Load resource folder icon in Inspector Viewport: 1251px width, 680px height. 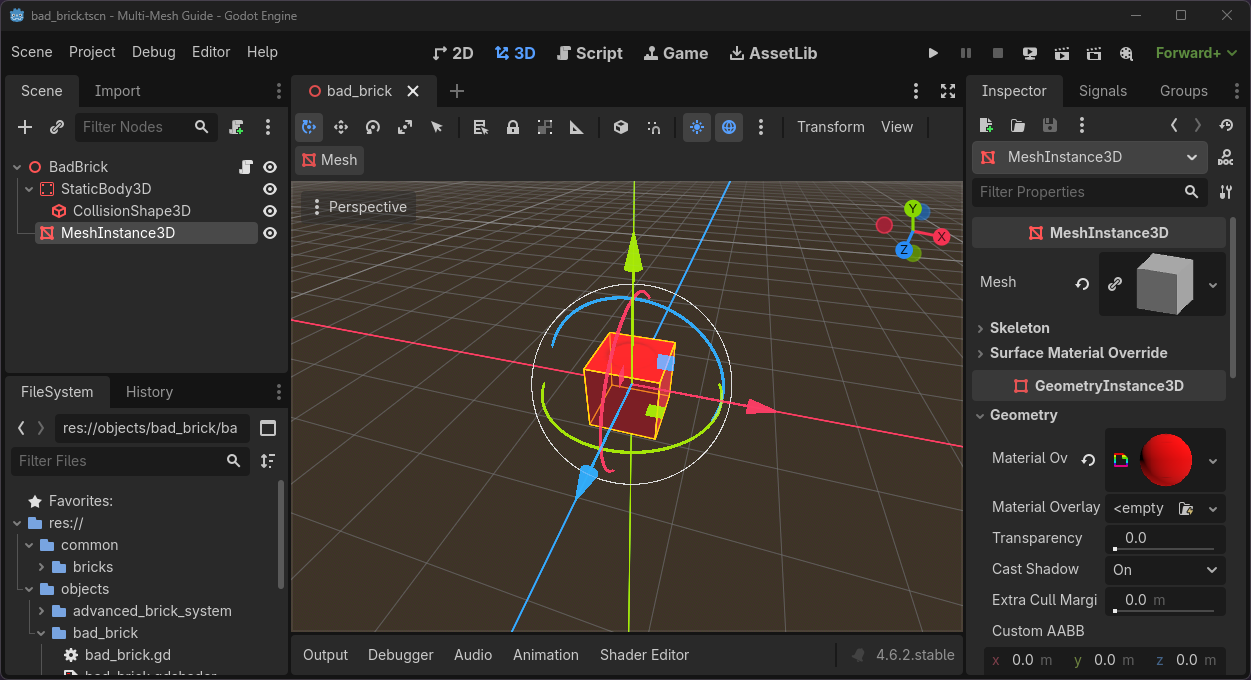click(1018, 125)
